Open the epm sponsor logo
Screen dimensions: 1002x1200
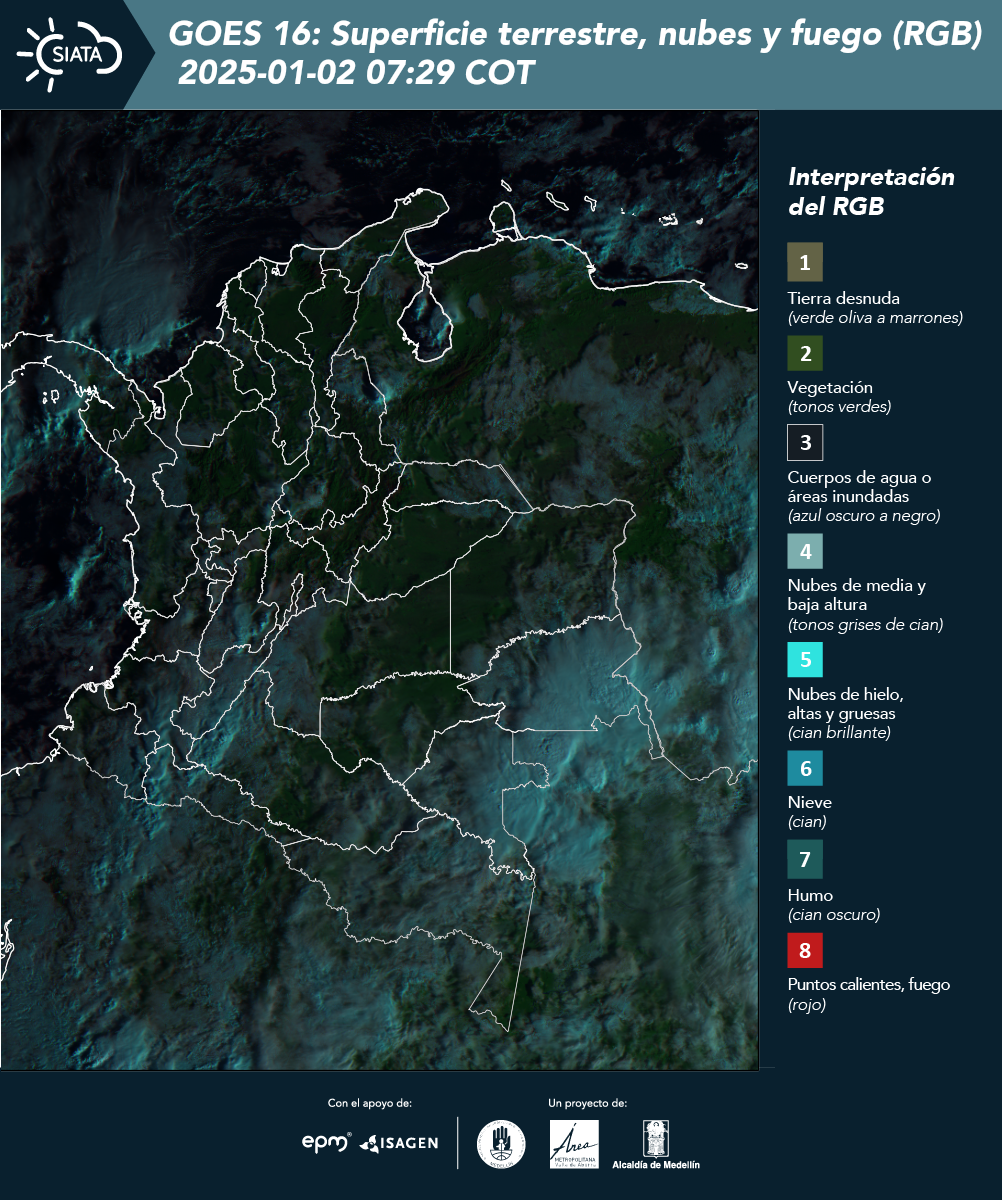click(x=327, y=1142)
